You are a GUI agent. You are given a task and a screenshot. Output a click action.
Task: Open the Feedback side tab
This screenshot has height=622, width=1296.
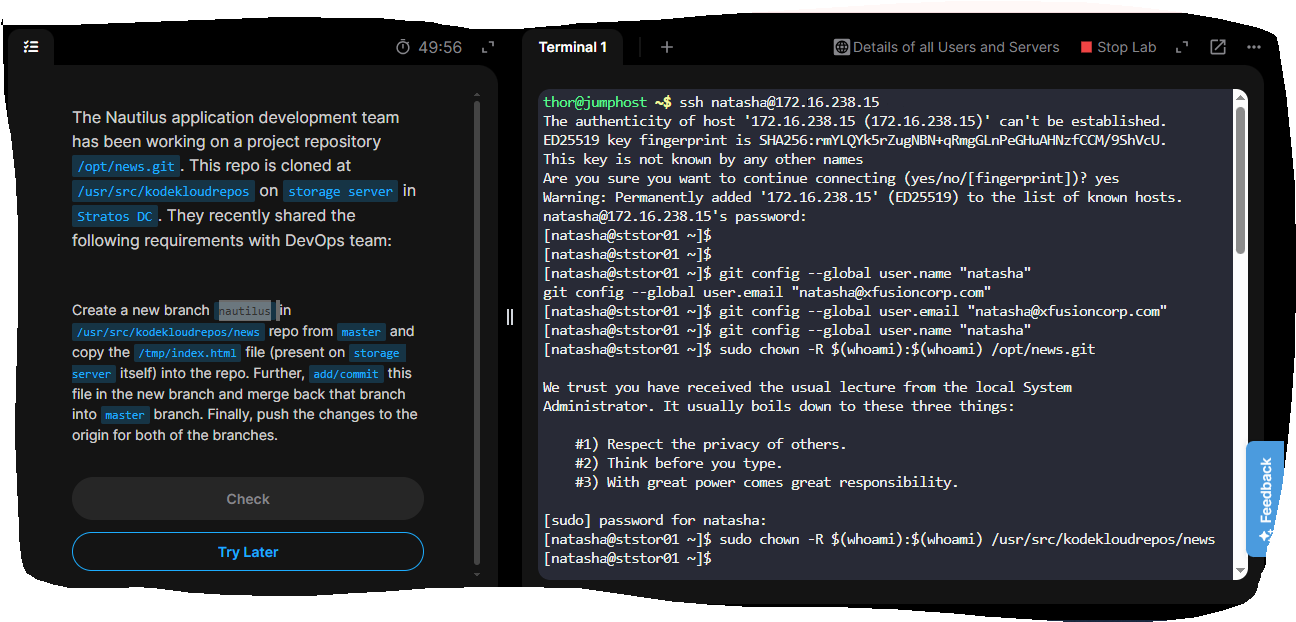pyautogui.click(x=1265, y=498)
